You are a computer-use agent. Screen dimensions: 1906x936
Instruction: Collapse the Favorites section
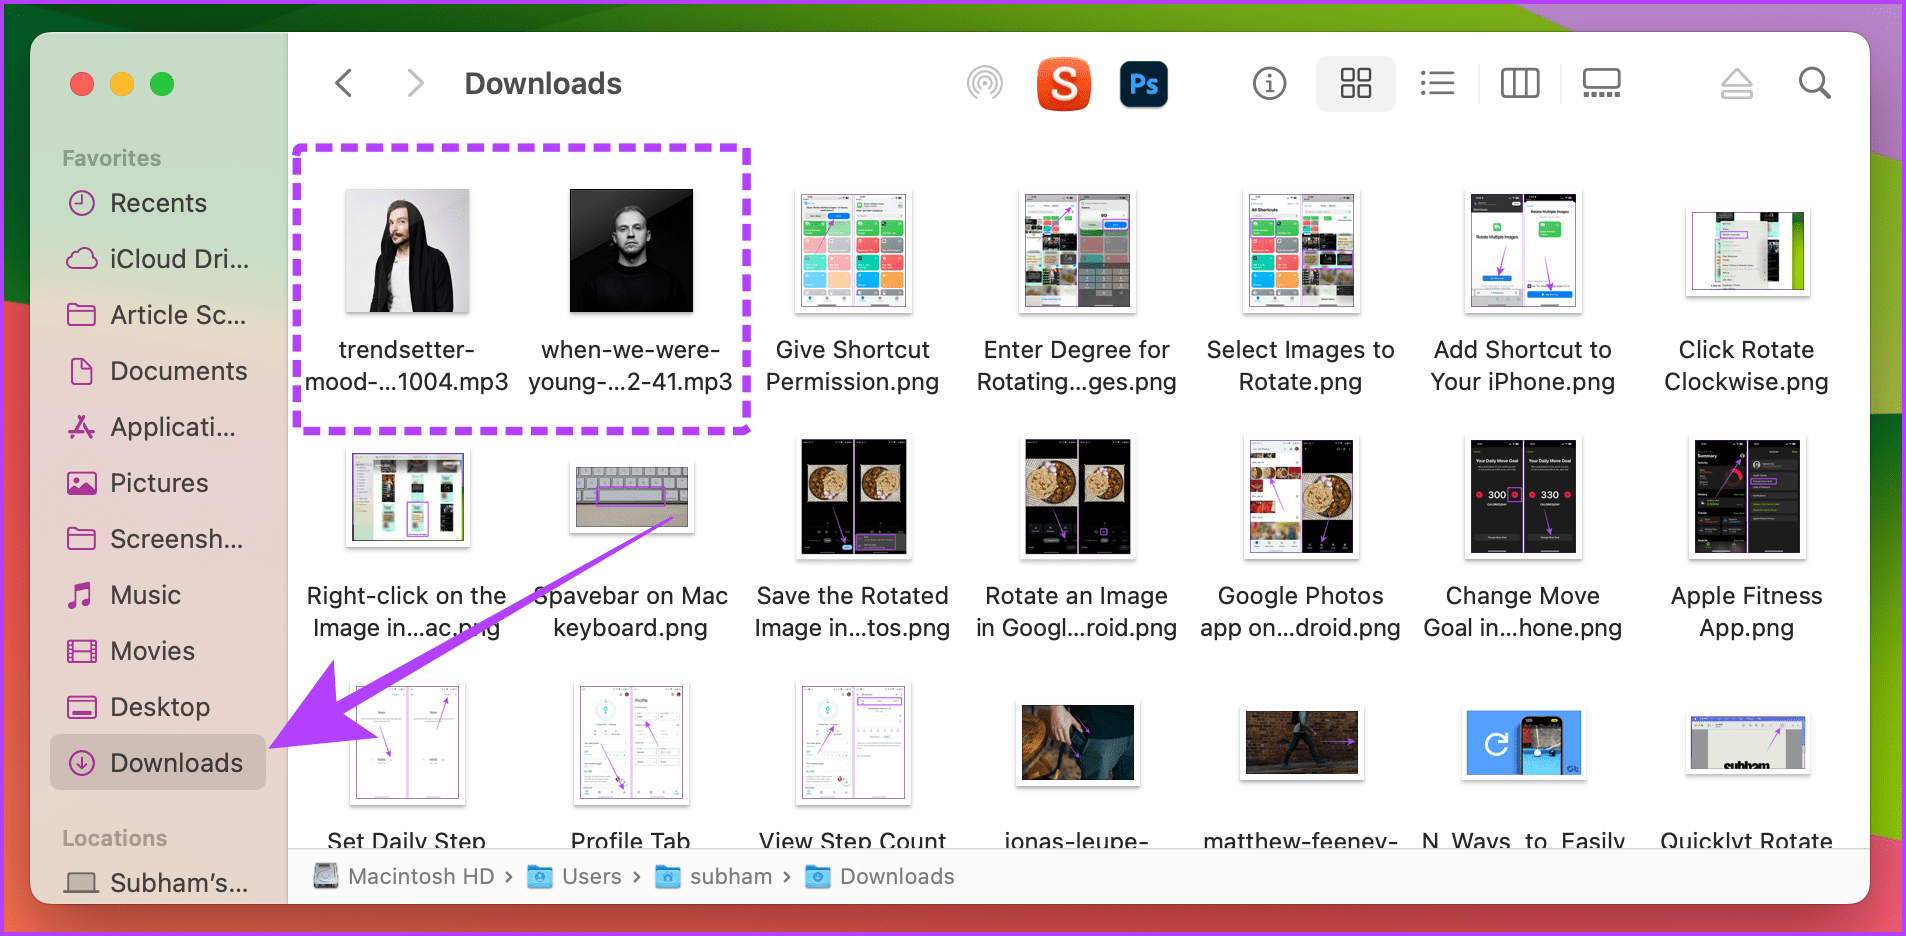tap(111, 157)
